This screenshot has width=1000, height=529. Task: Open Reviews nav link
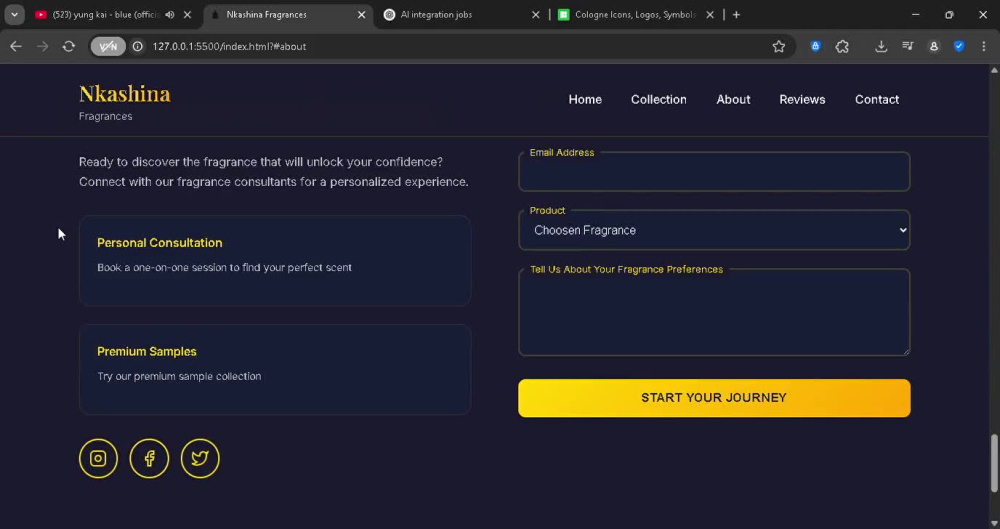pyautogui.click(x=802, y=100)
